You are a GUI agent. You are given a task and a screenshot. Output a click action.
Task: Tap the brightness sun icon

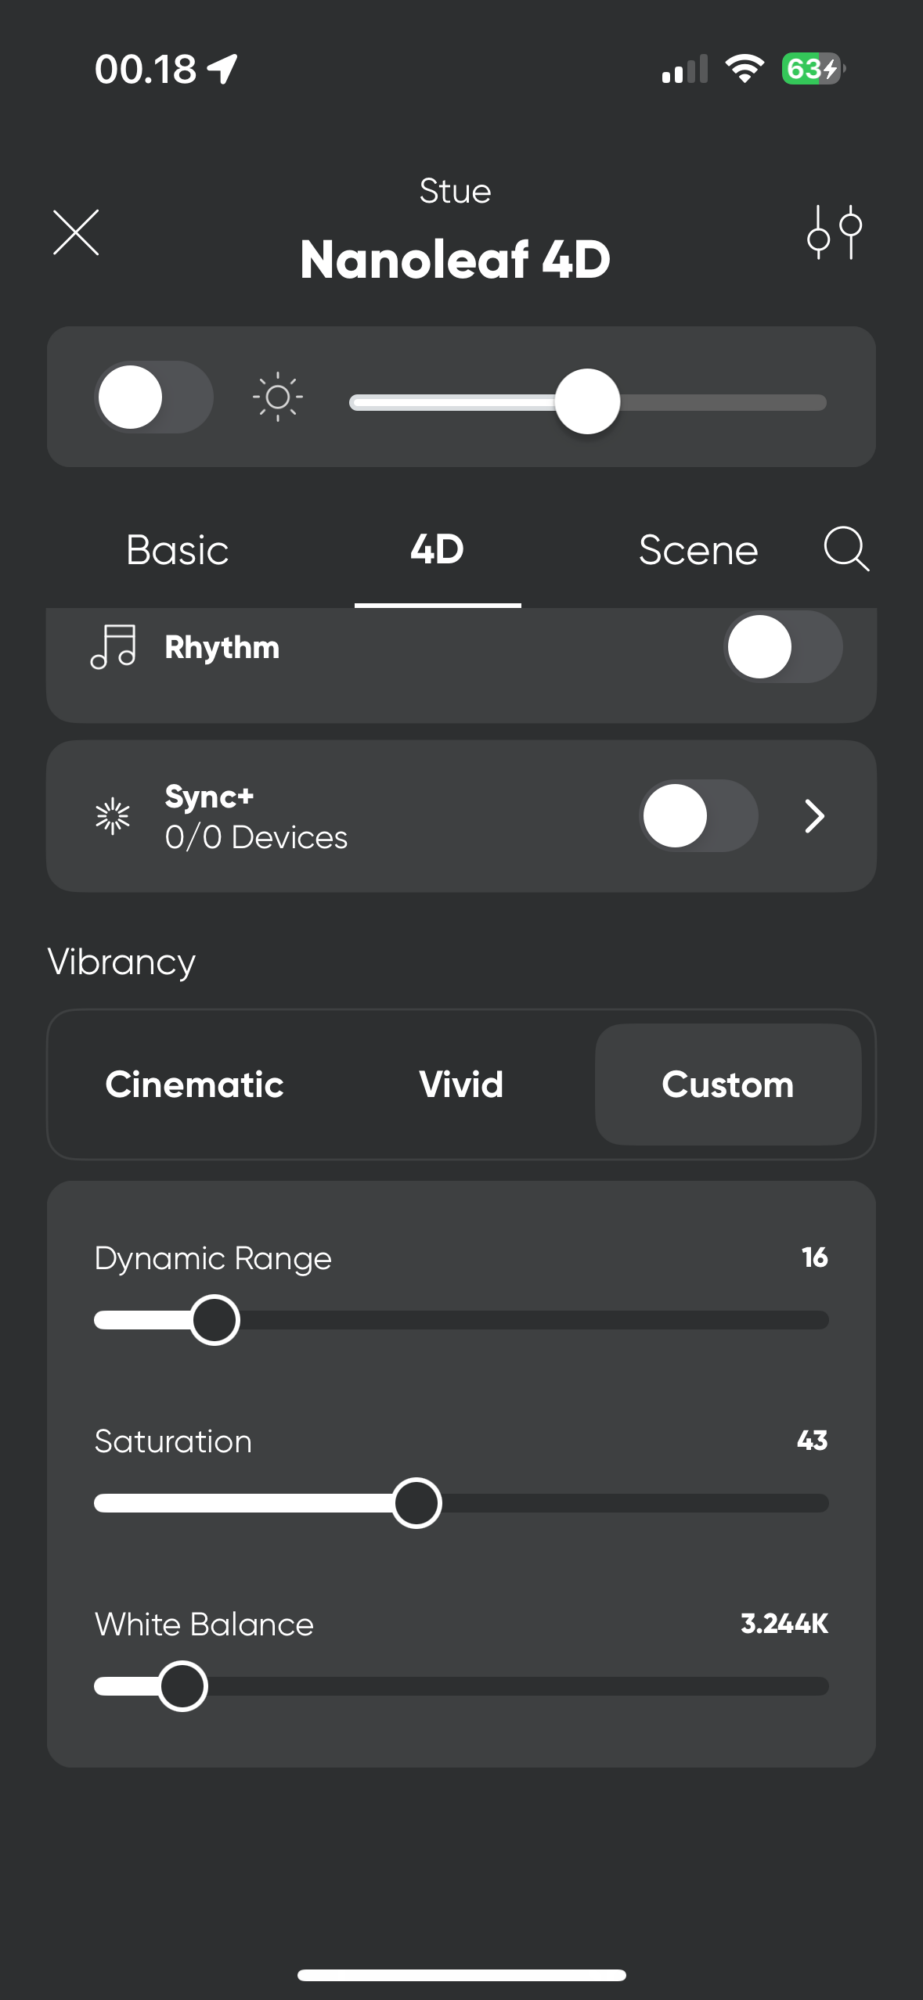pyautogui.click(x=278, y=398)
